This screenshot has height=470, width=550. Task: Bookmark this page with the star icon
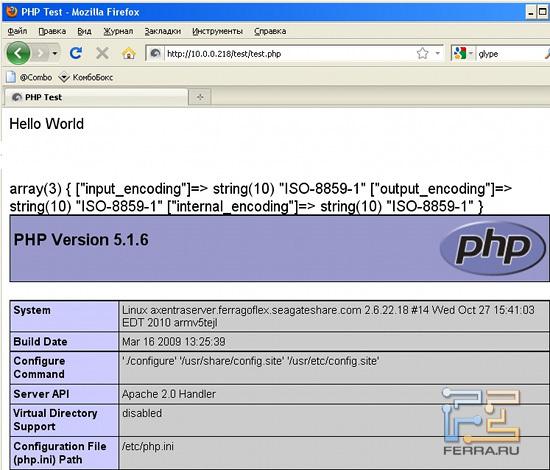[423, 54]
